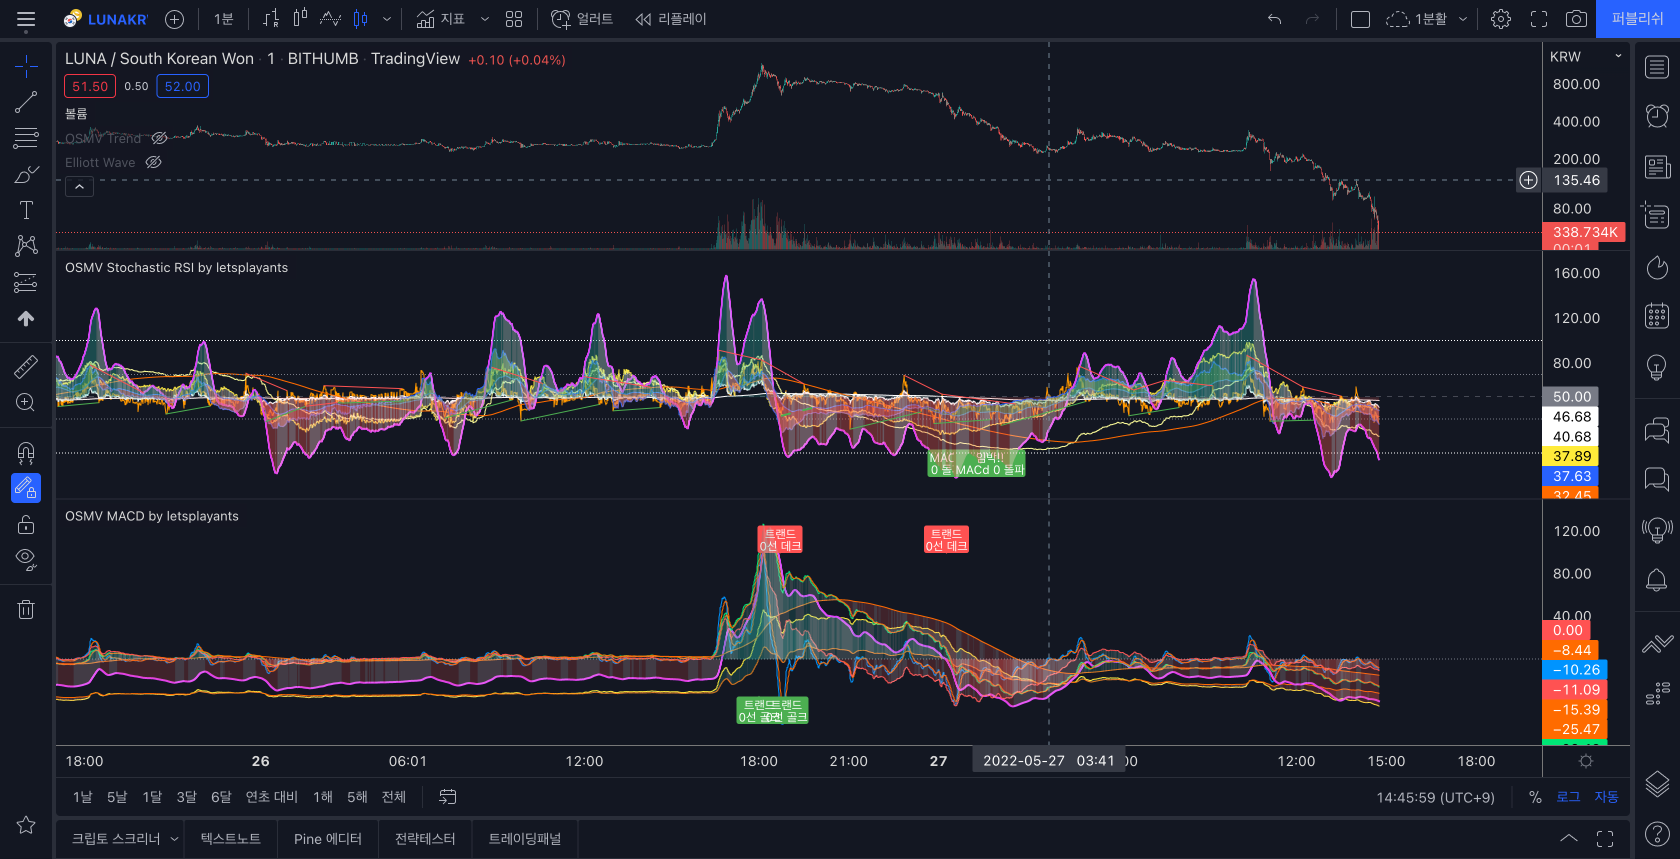Add a symbol to compare with plus icon
This screenshot has width=1680, height=859.
[x=174, y=19]
